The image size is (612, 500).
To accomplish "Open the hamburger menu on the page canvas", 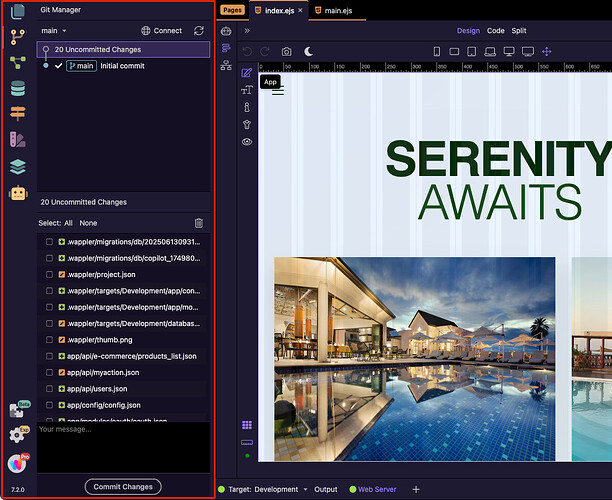I will pos(278,91).
